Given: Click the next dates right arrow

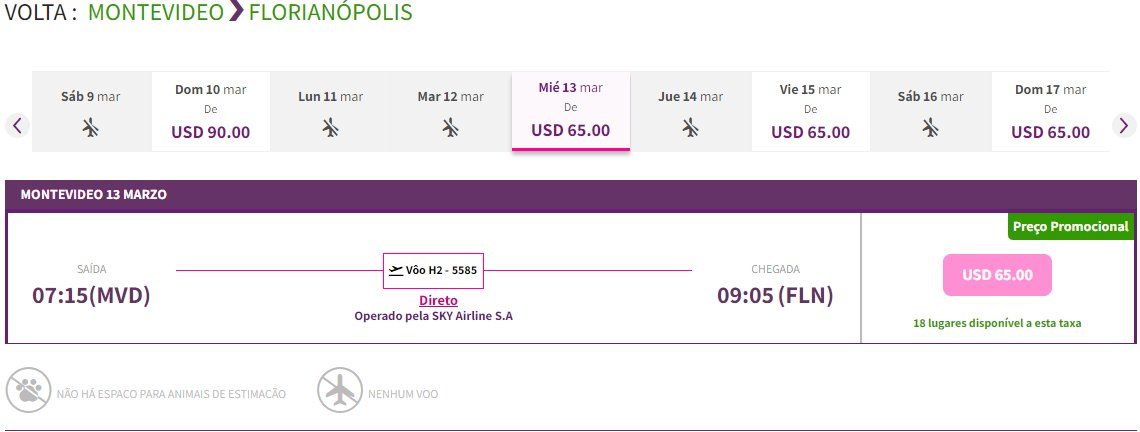Looking at the screenshot, I should (x=1124, y=125).
